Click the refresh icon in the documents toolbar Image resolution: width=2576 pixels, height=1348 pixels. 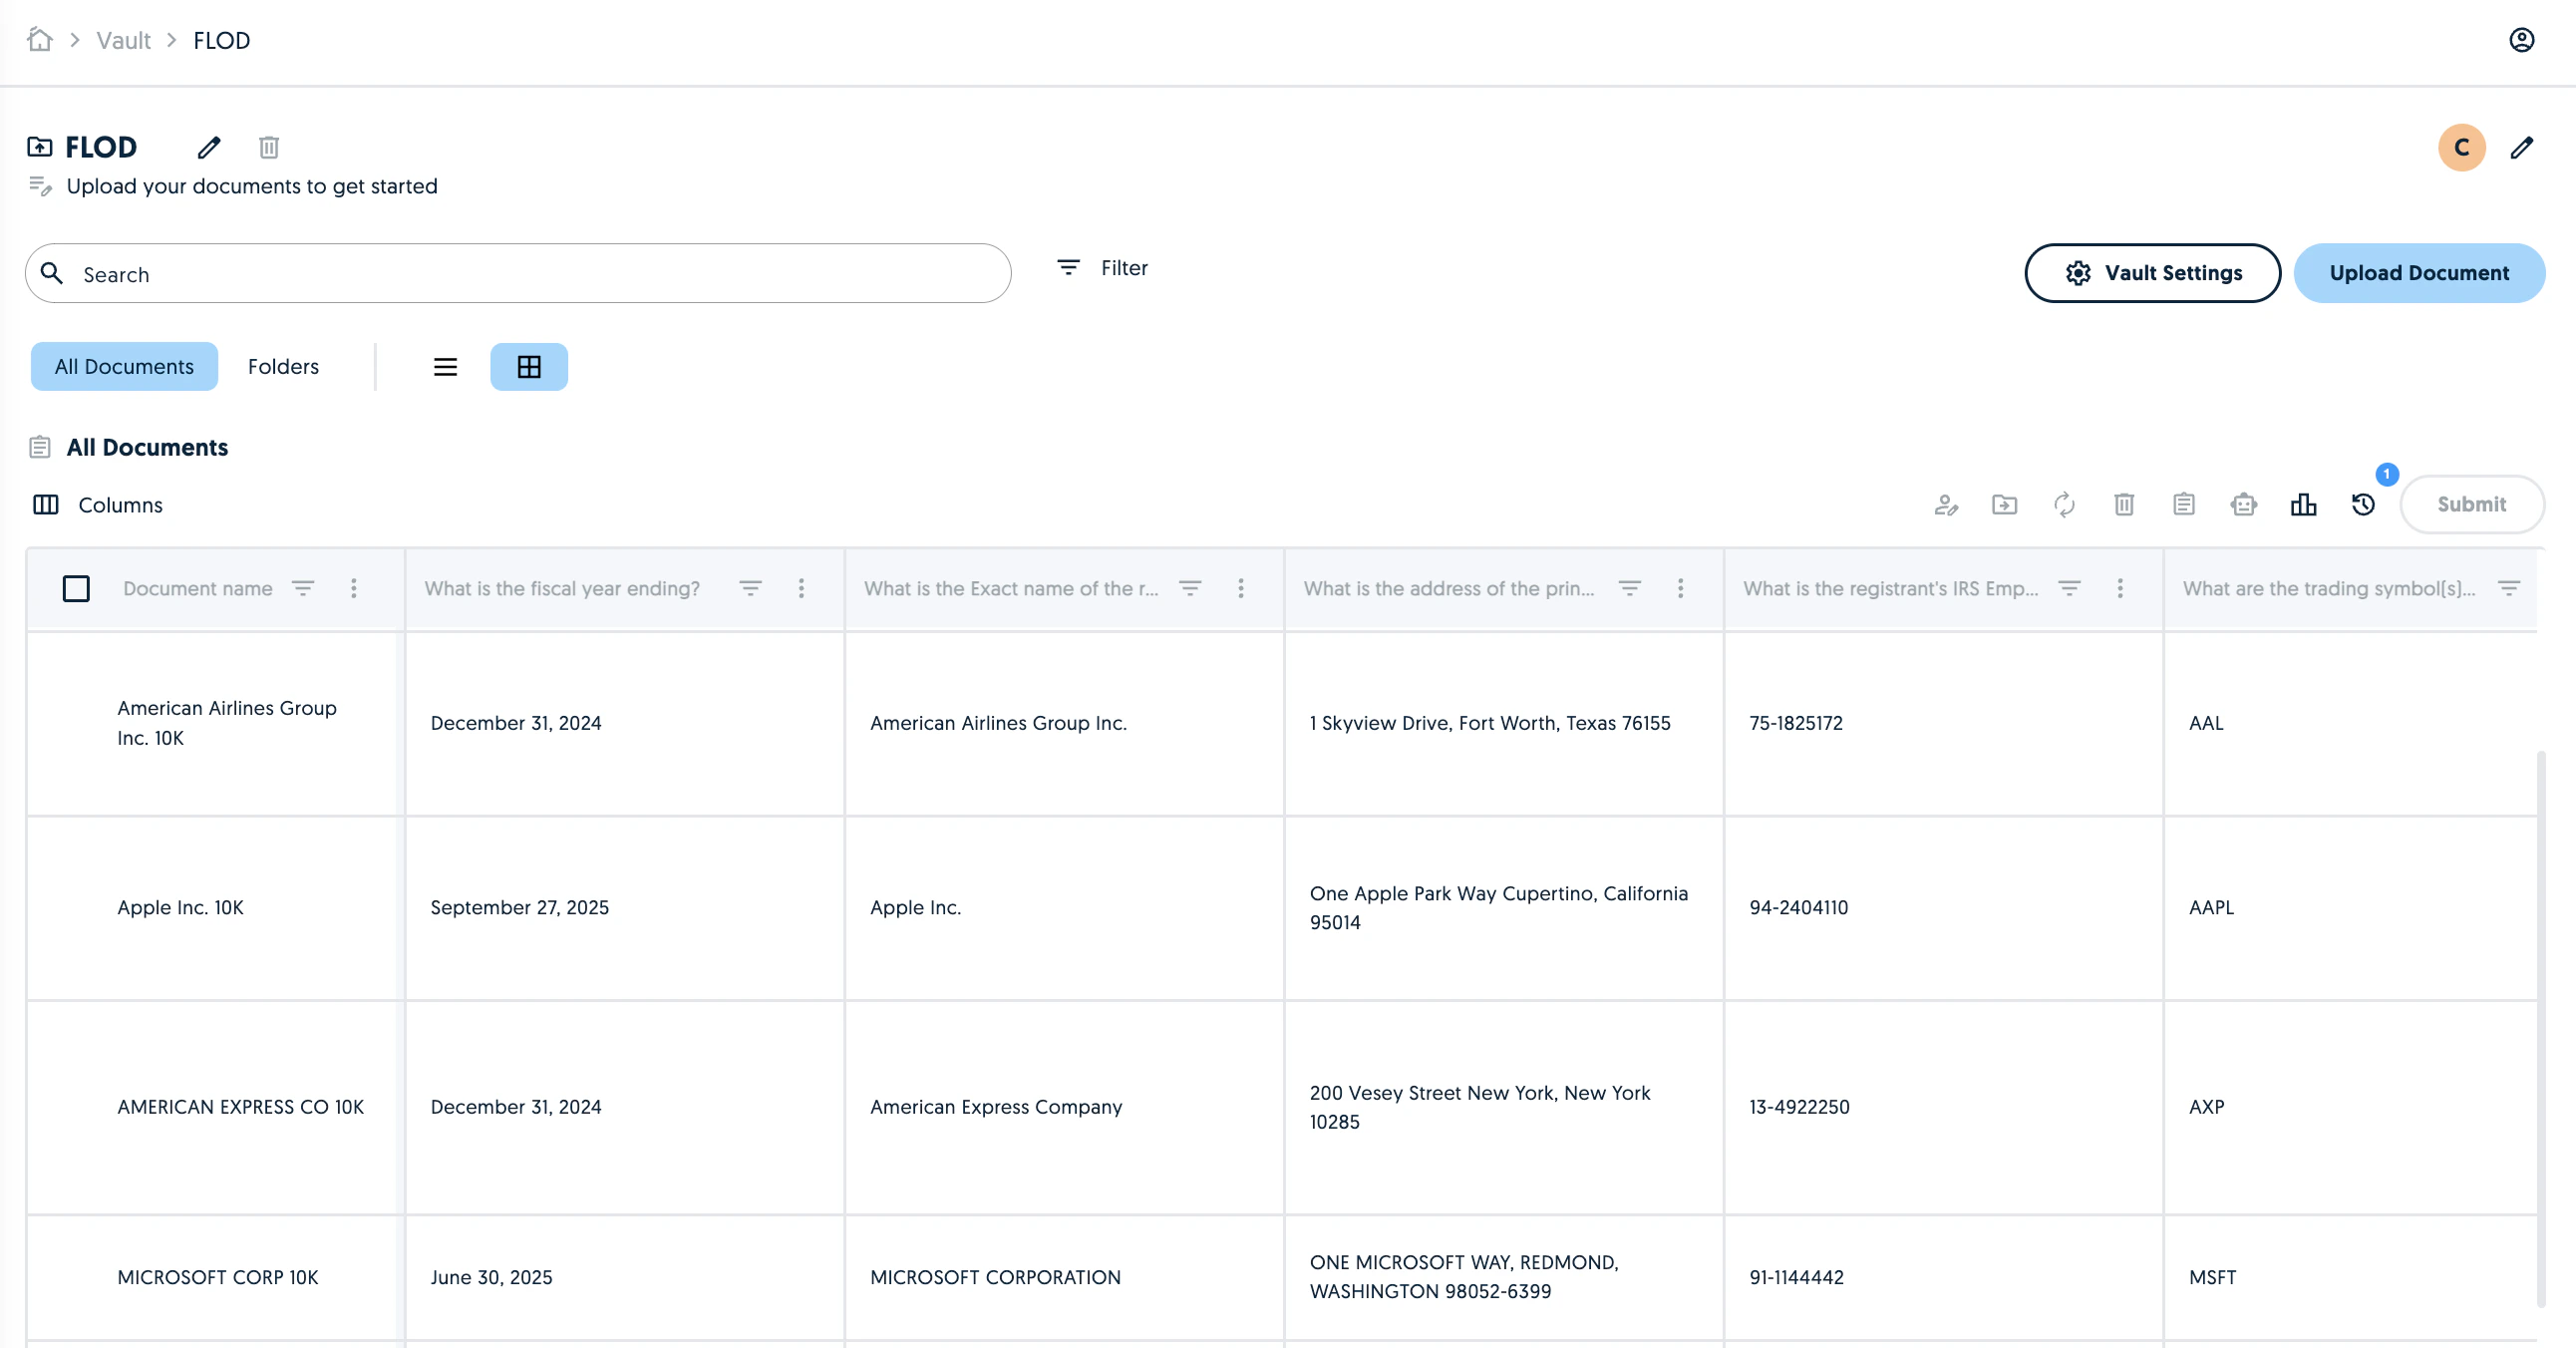[x=2064, y=505]
